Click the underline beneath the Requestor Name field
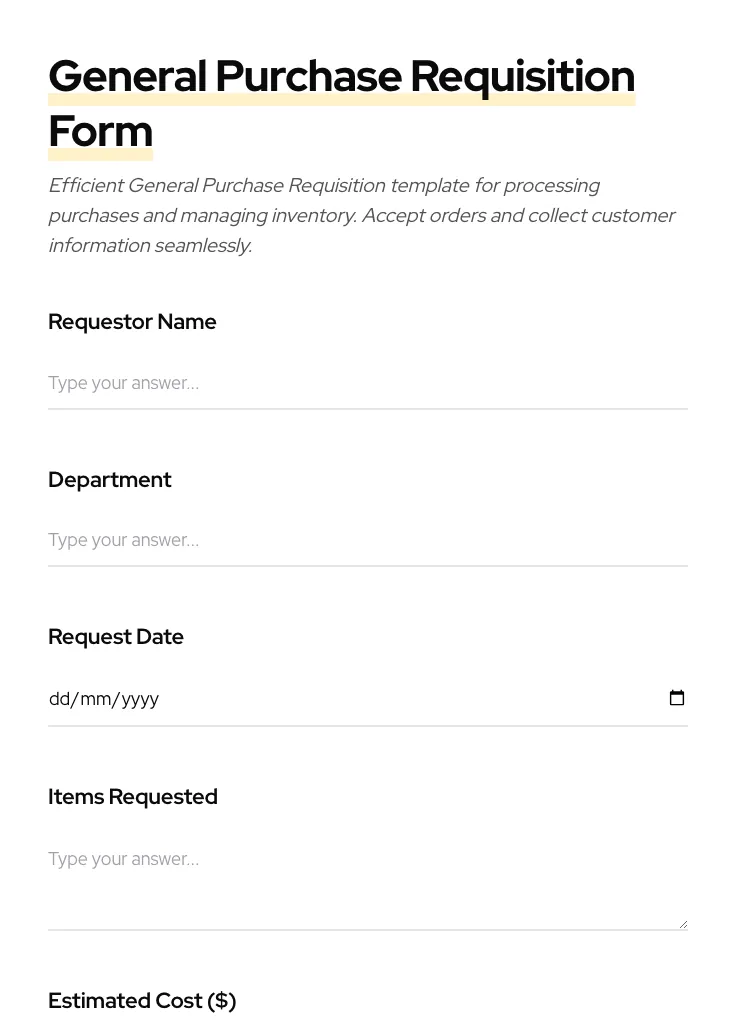 tap(367, 409)
